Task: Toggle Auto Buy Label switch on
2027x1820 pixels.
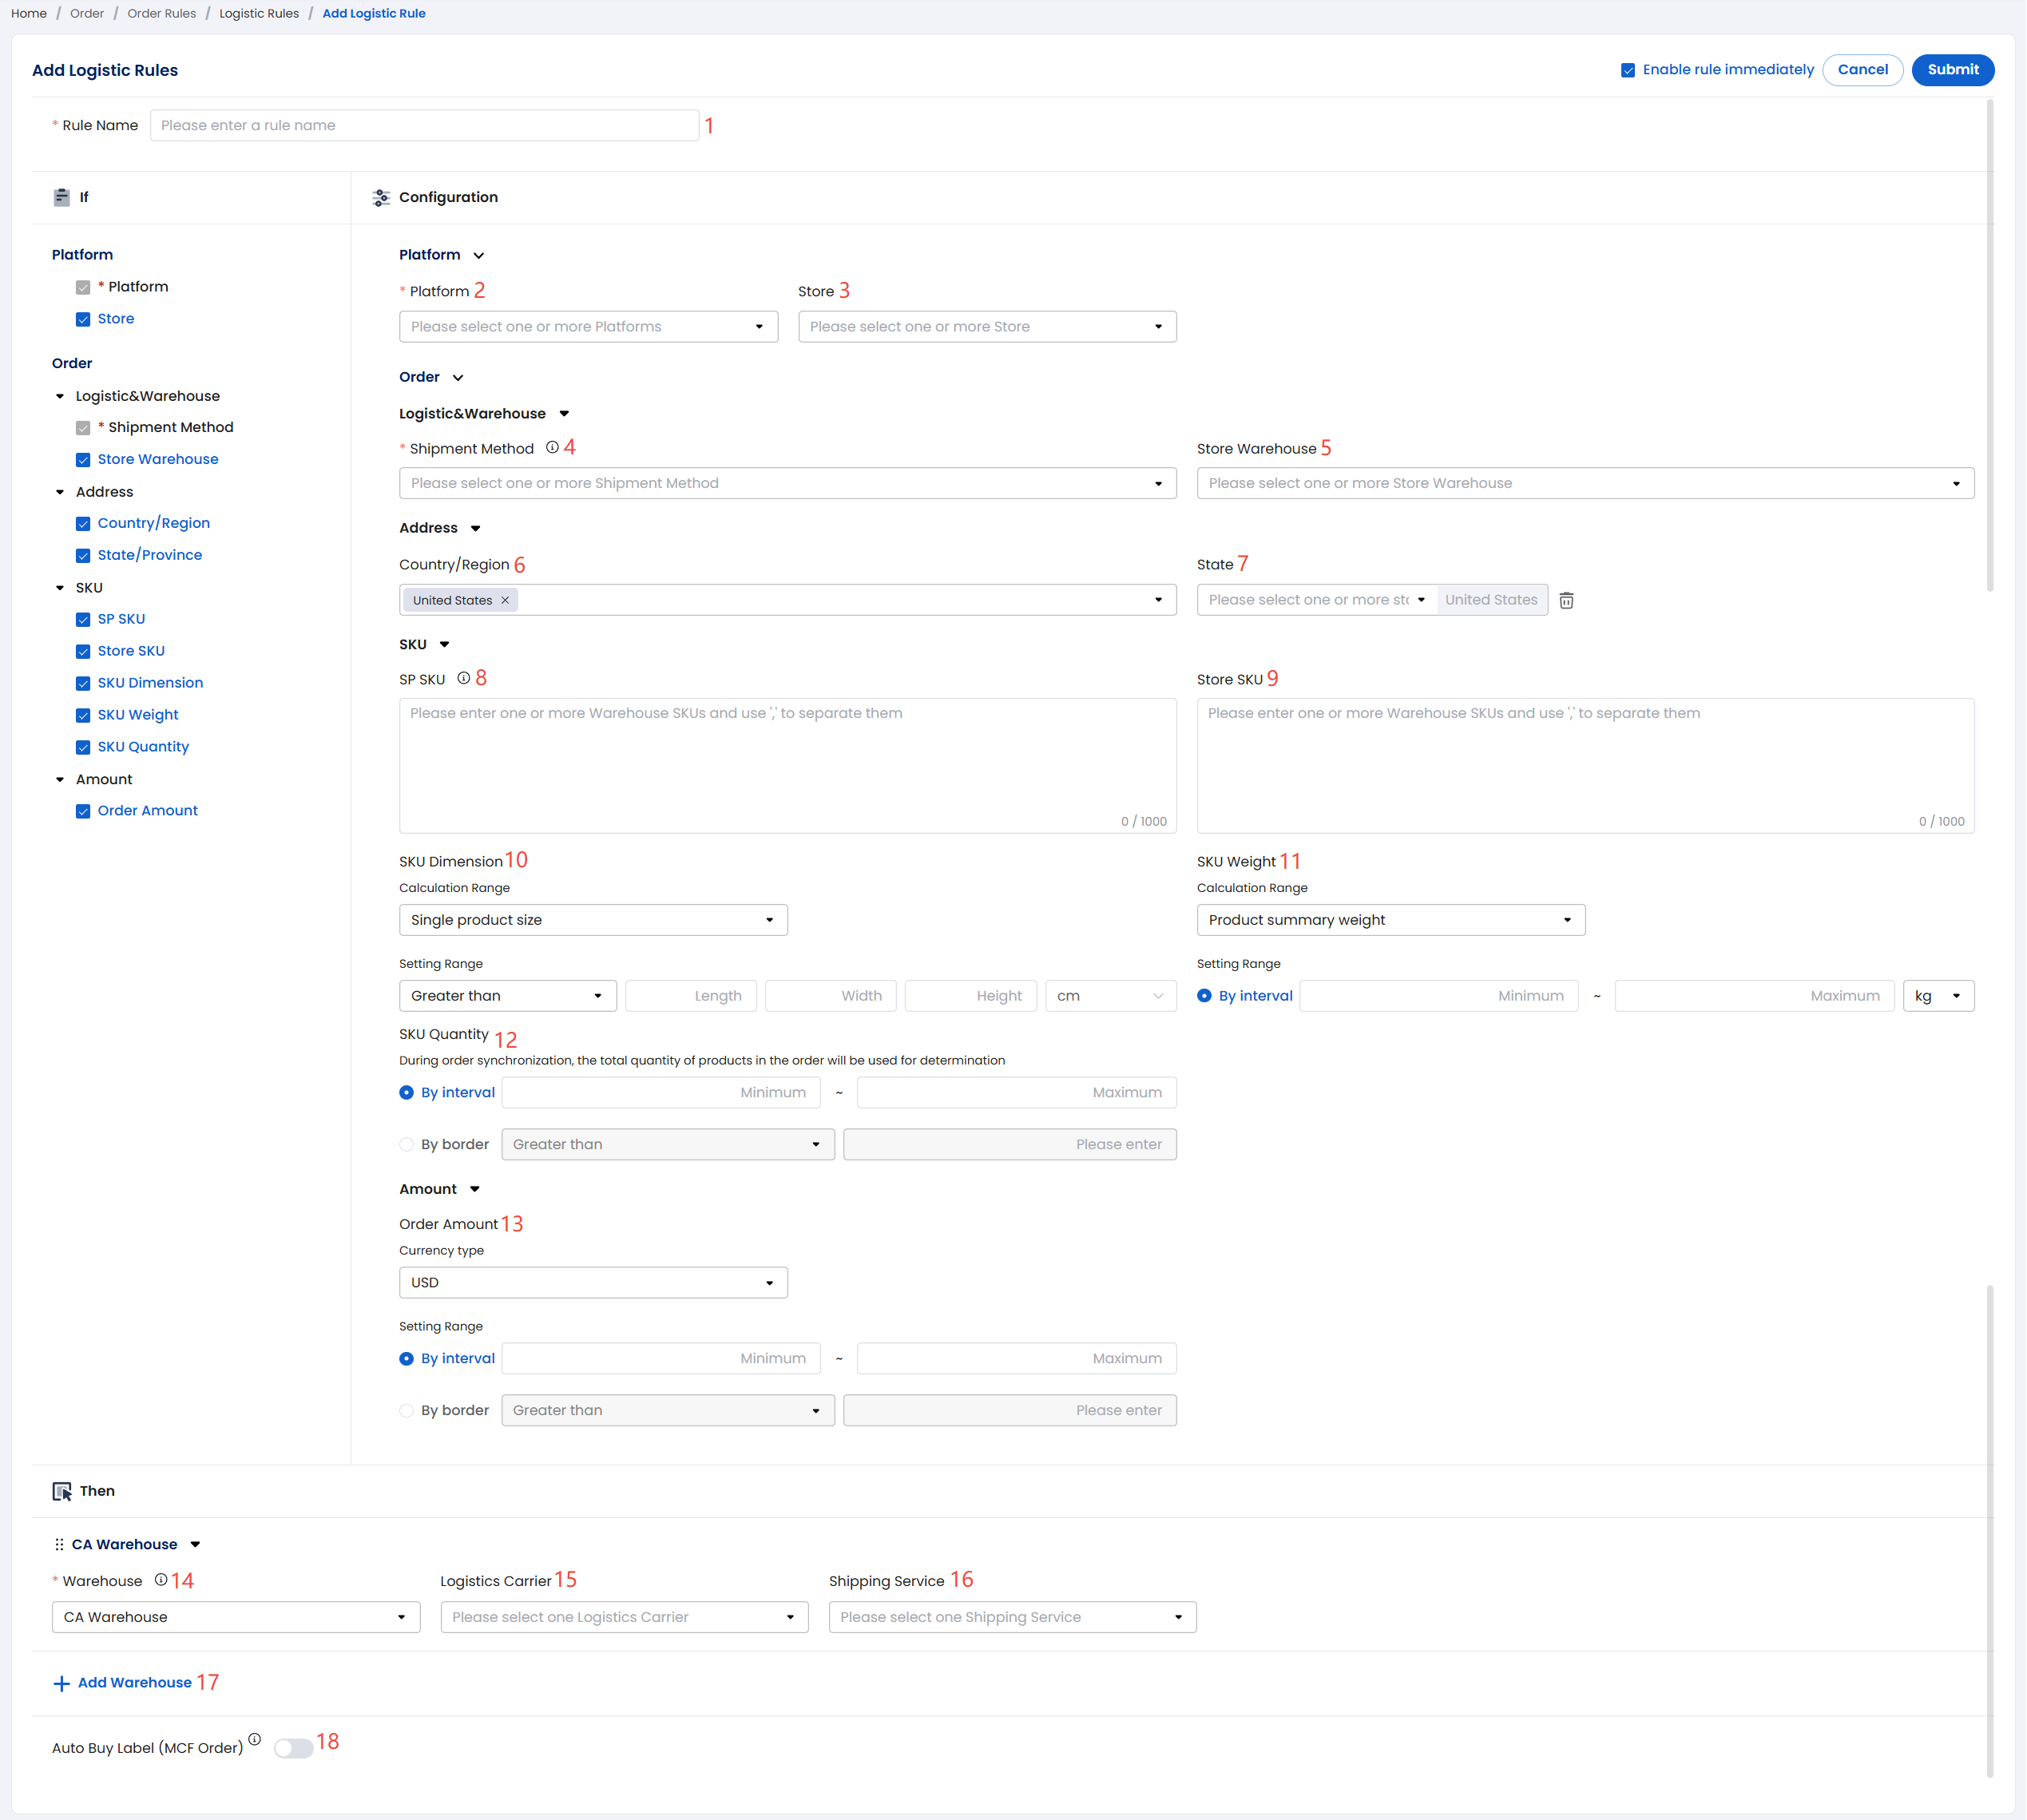Action: [294, 1748]
